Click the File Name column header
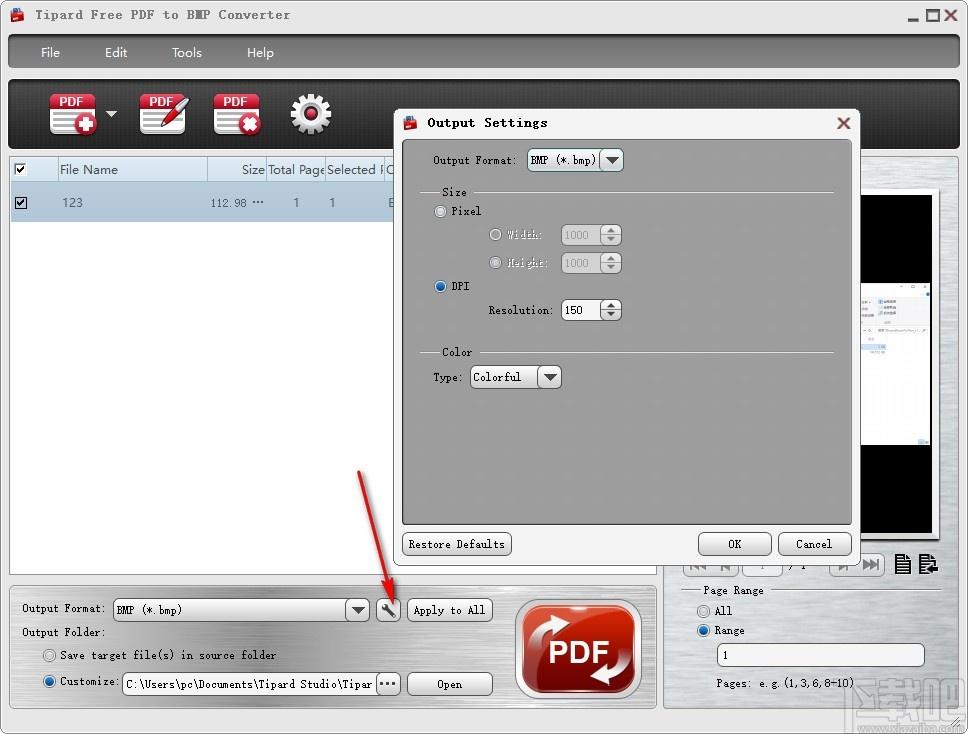Screen dimensions: 968x734 132,169
